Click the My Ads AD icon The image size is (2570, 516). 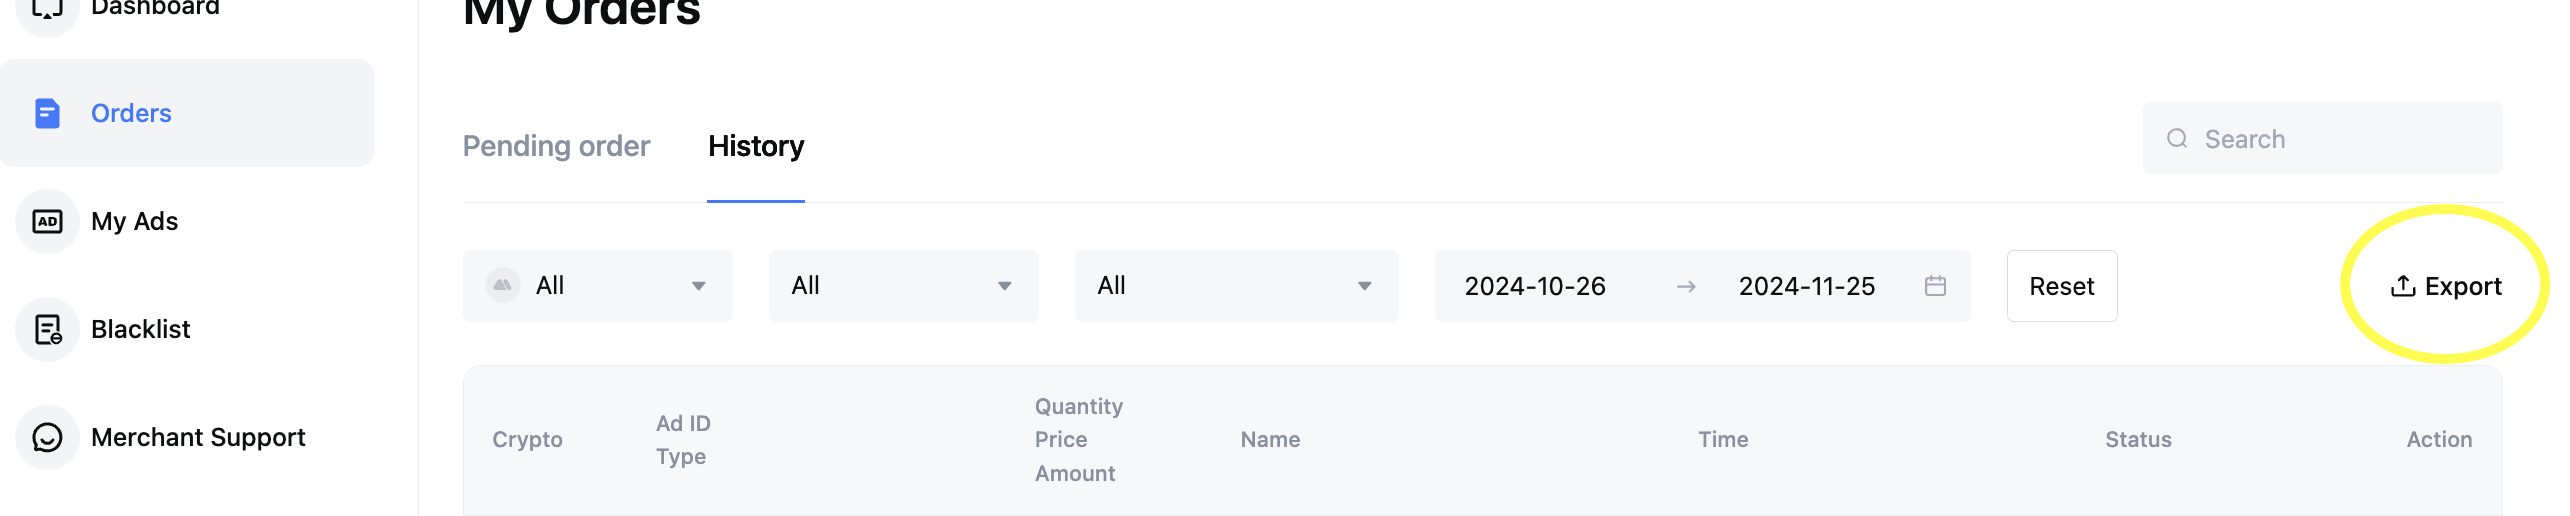pyautogui.click(x=47, y=221)
